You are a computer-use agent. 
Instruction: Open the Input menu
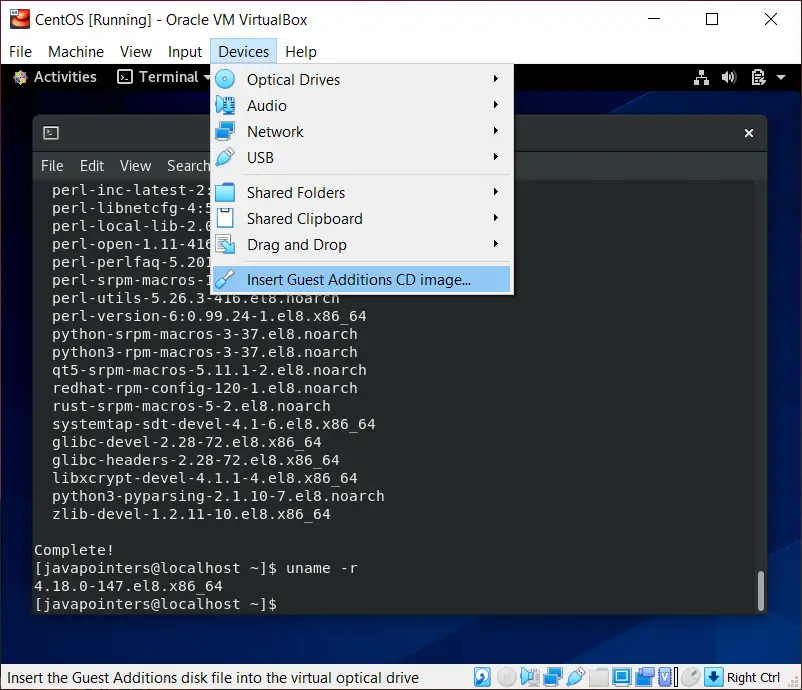[x=185, y=52]
